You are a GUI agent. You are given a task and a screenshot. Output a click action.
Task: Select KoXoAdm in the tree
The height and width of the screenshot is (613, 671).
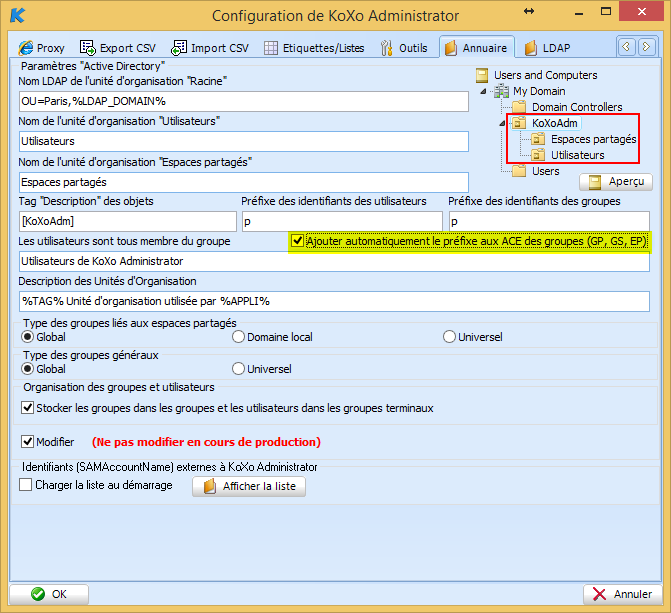(555, 123)
